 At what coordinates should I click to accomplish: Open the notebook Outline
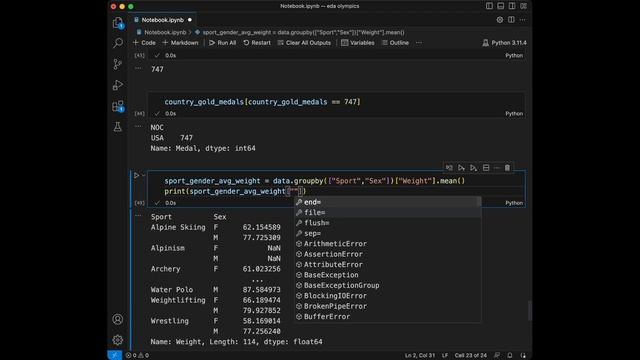[395, 42]
